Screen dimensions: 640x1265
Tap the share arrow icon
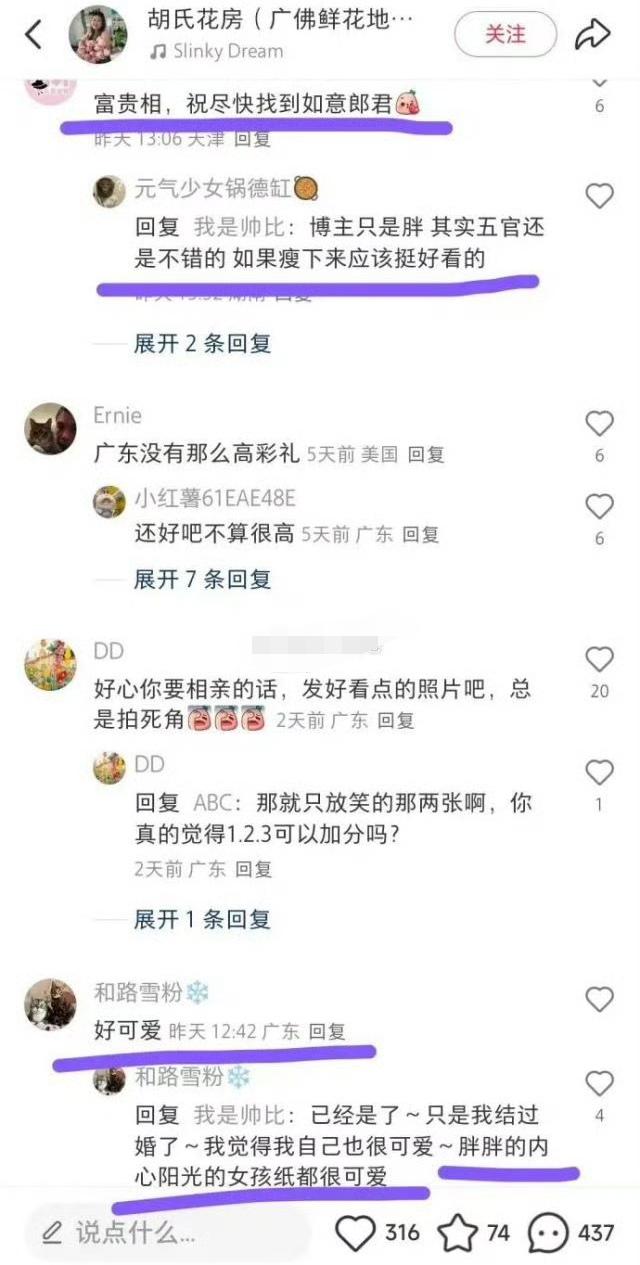(593, 34)
